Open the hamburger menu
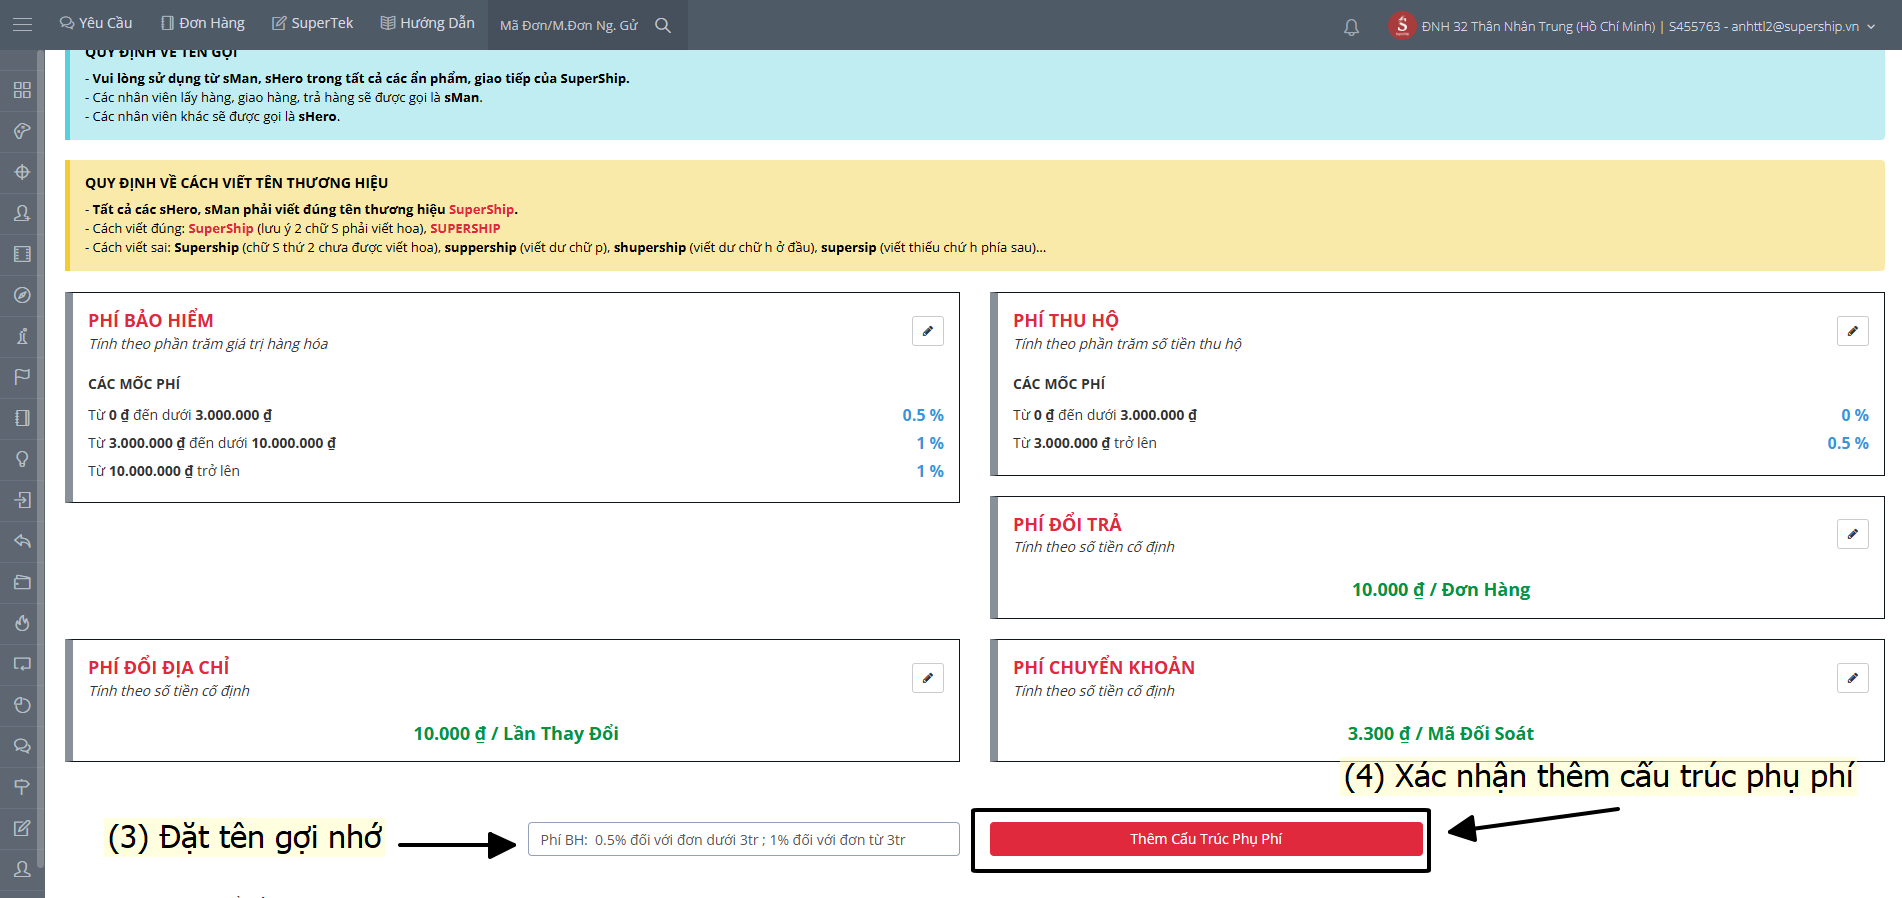Image resolution: width=1902 pixels, height=898 pixels. [x=22, y=25]
